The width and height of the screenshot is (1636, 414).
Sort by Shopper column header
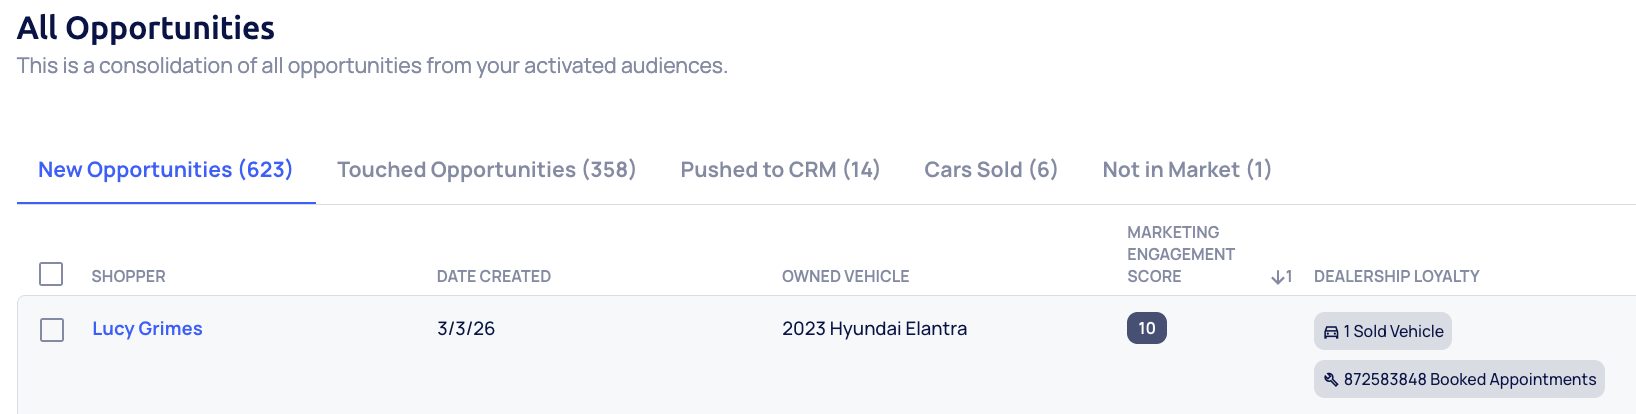point(128,277)
